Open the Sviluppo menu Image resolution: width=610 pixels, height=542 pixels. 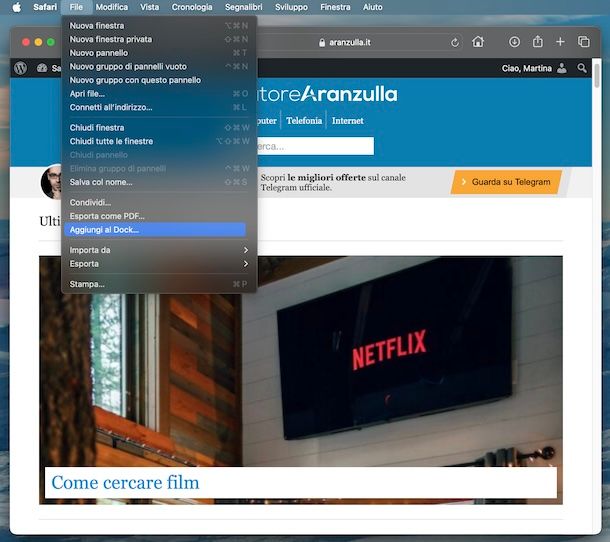[x=291, y=7]
